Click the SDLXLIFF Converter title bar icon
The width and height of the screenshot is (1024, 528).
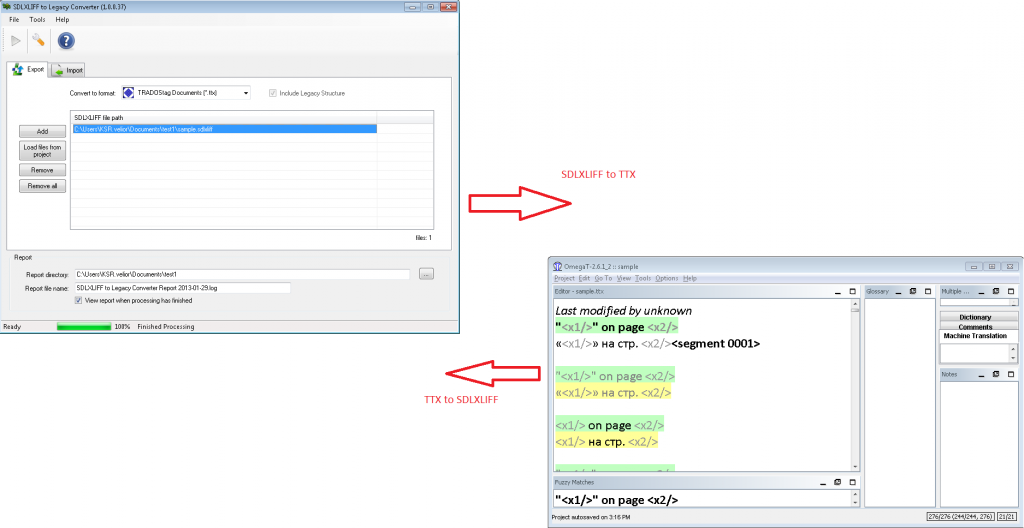[x=7, y=5]
